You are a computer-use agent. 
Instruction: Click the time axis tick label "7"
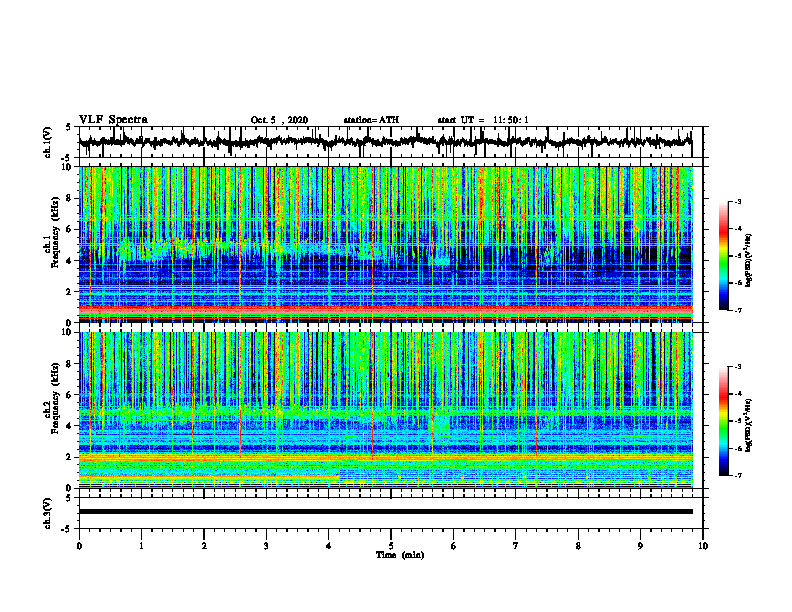(x=516, y=546)
